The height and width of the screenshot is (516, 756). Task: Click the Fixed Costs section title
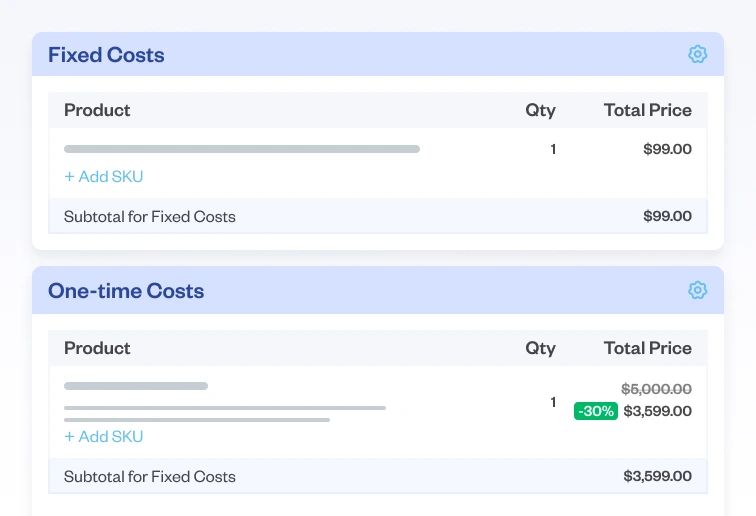click(x=106, y=55)
